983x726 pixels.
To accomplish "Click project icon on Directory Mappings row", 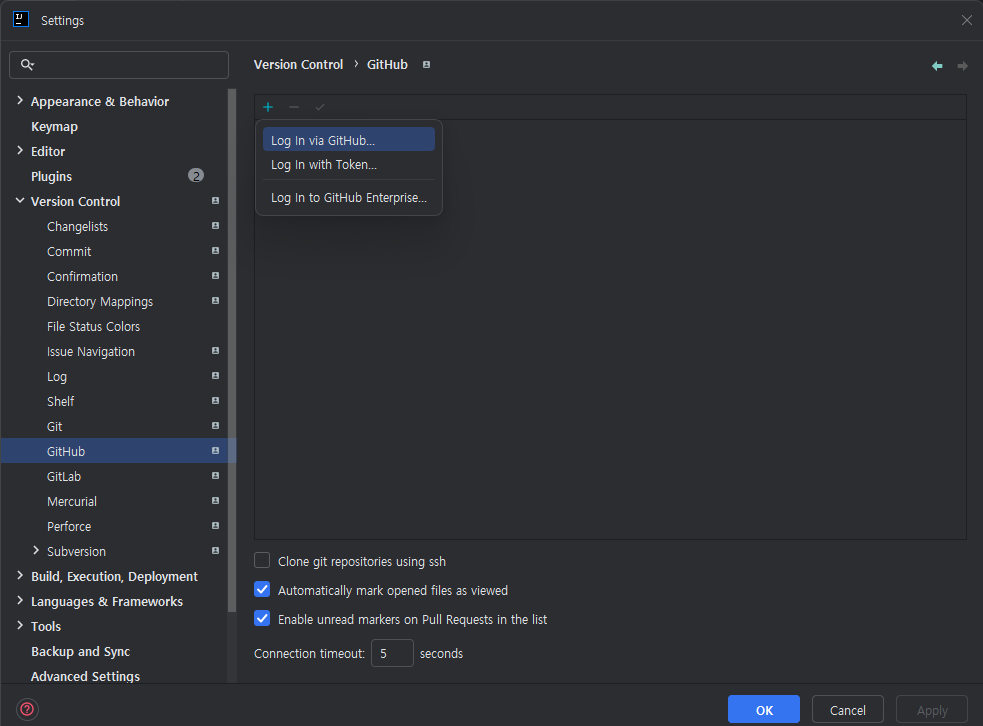I will tap(216, 301).
